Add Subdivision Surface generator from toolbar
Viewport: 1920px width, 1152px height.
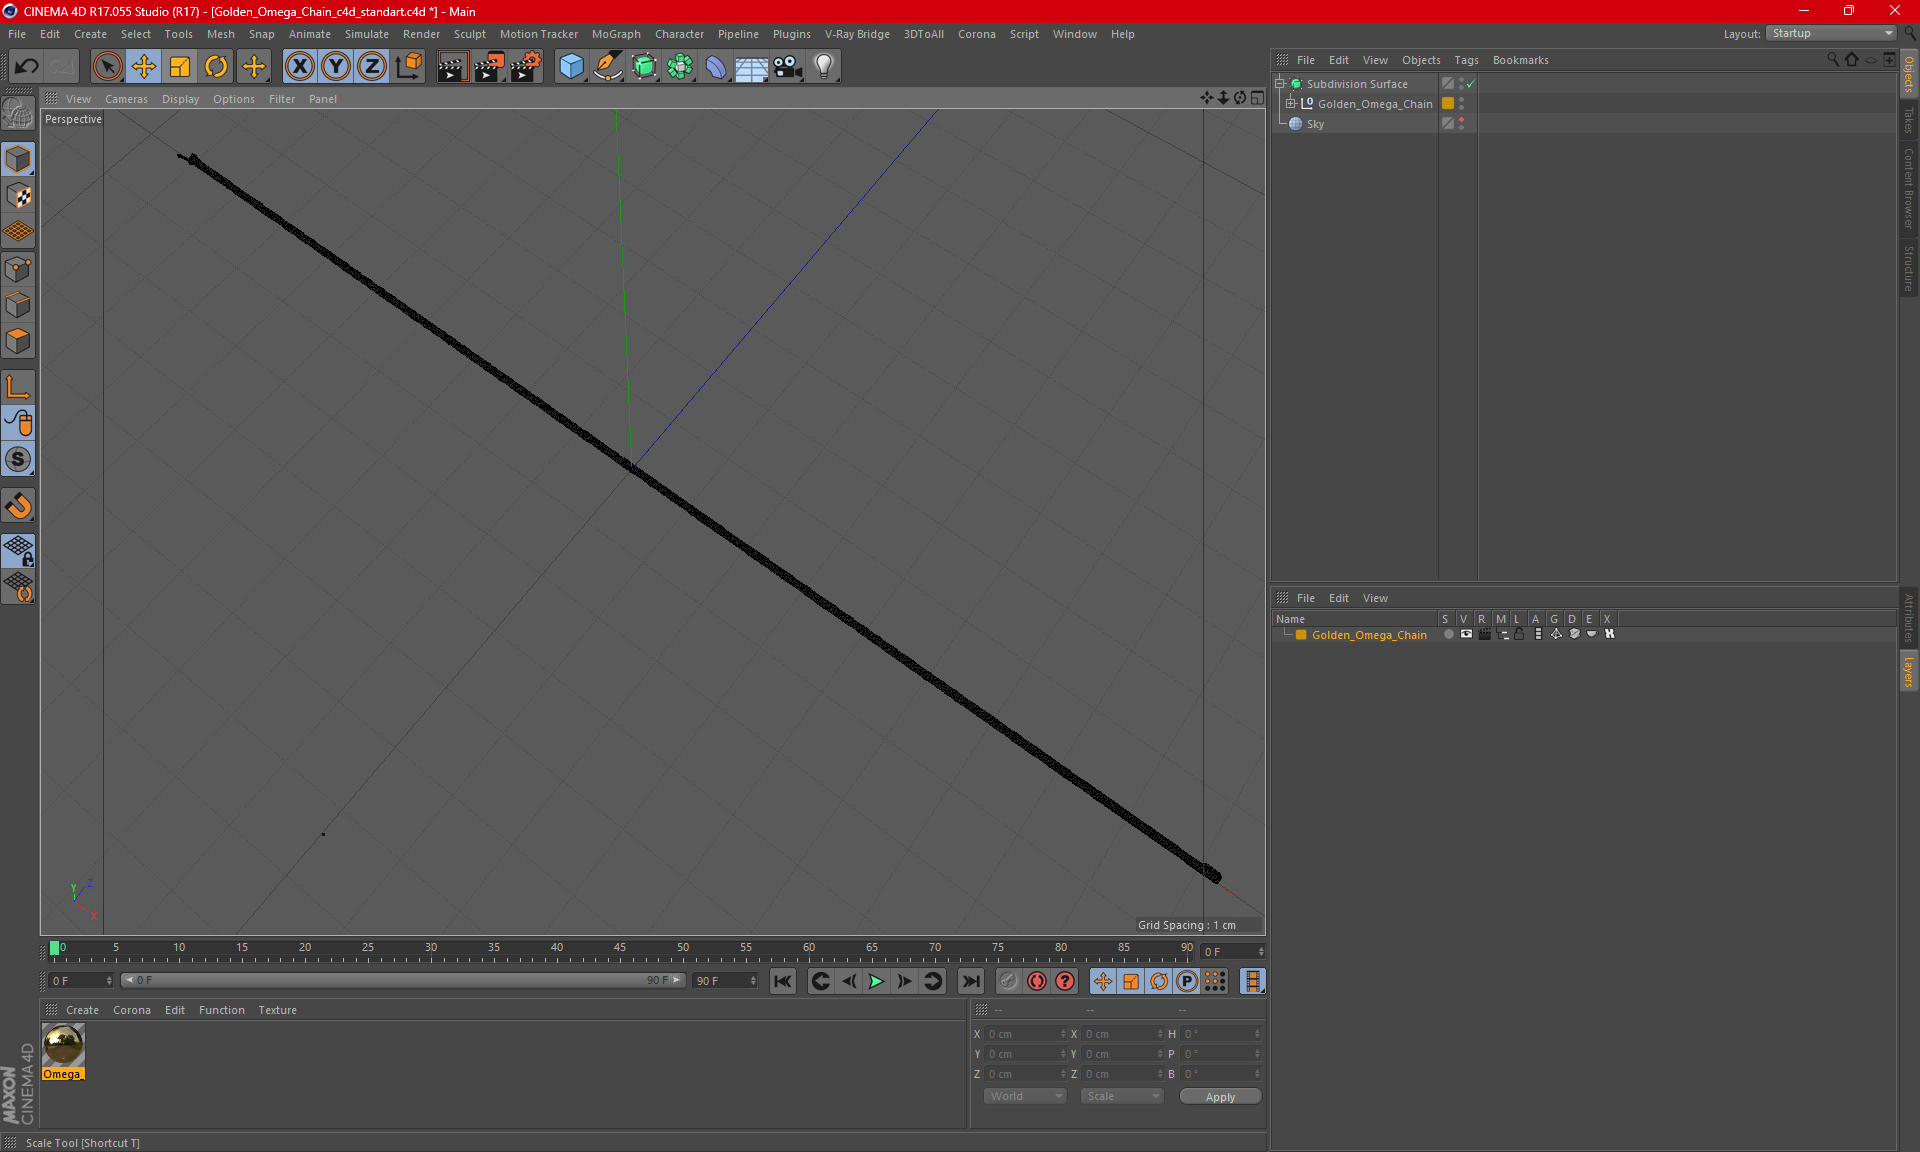click(x=644, y=67)
